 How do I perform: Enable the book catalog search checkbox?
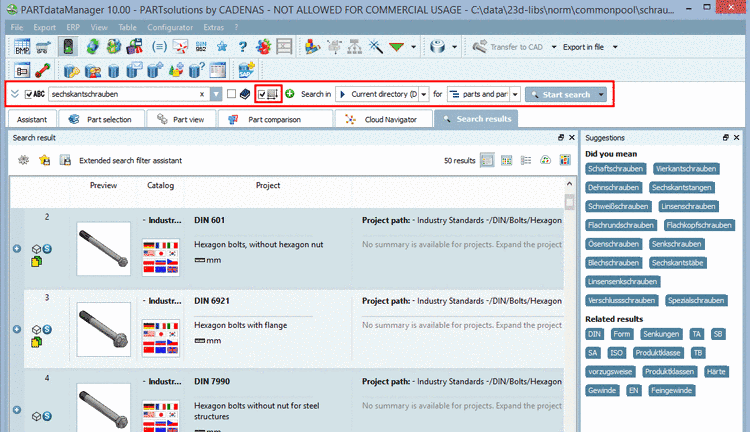coord(232,94)
